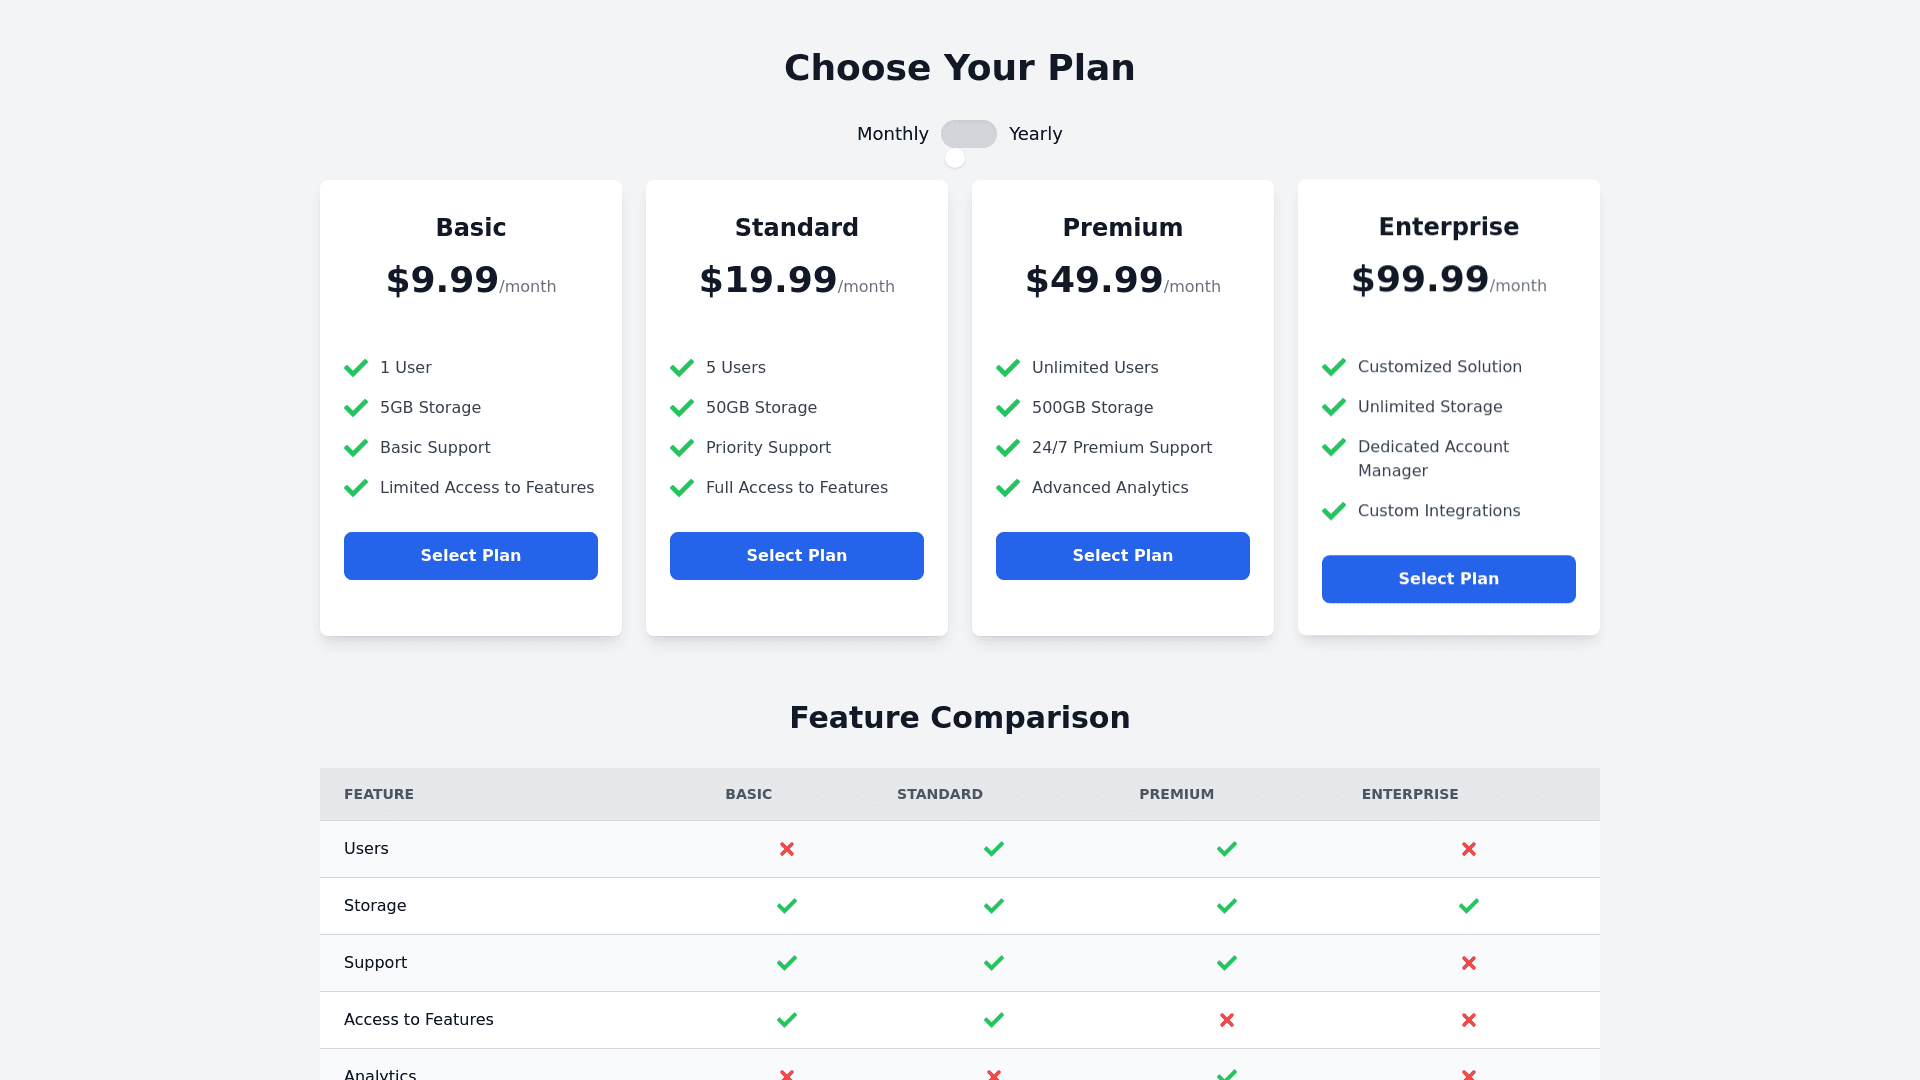Screen dimensions: 1920x1080
Task: Click Select Plan button for Basic
Action: point(471,556)
